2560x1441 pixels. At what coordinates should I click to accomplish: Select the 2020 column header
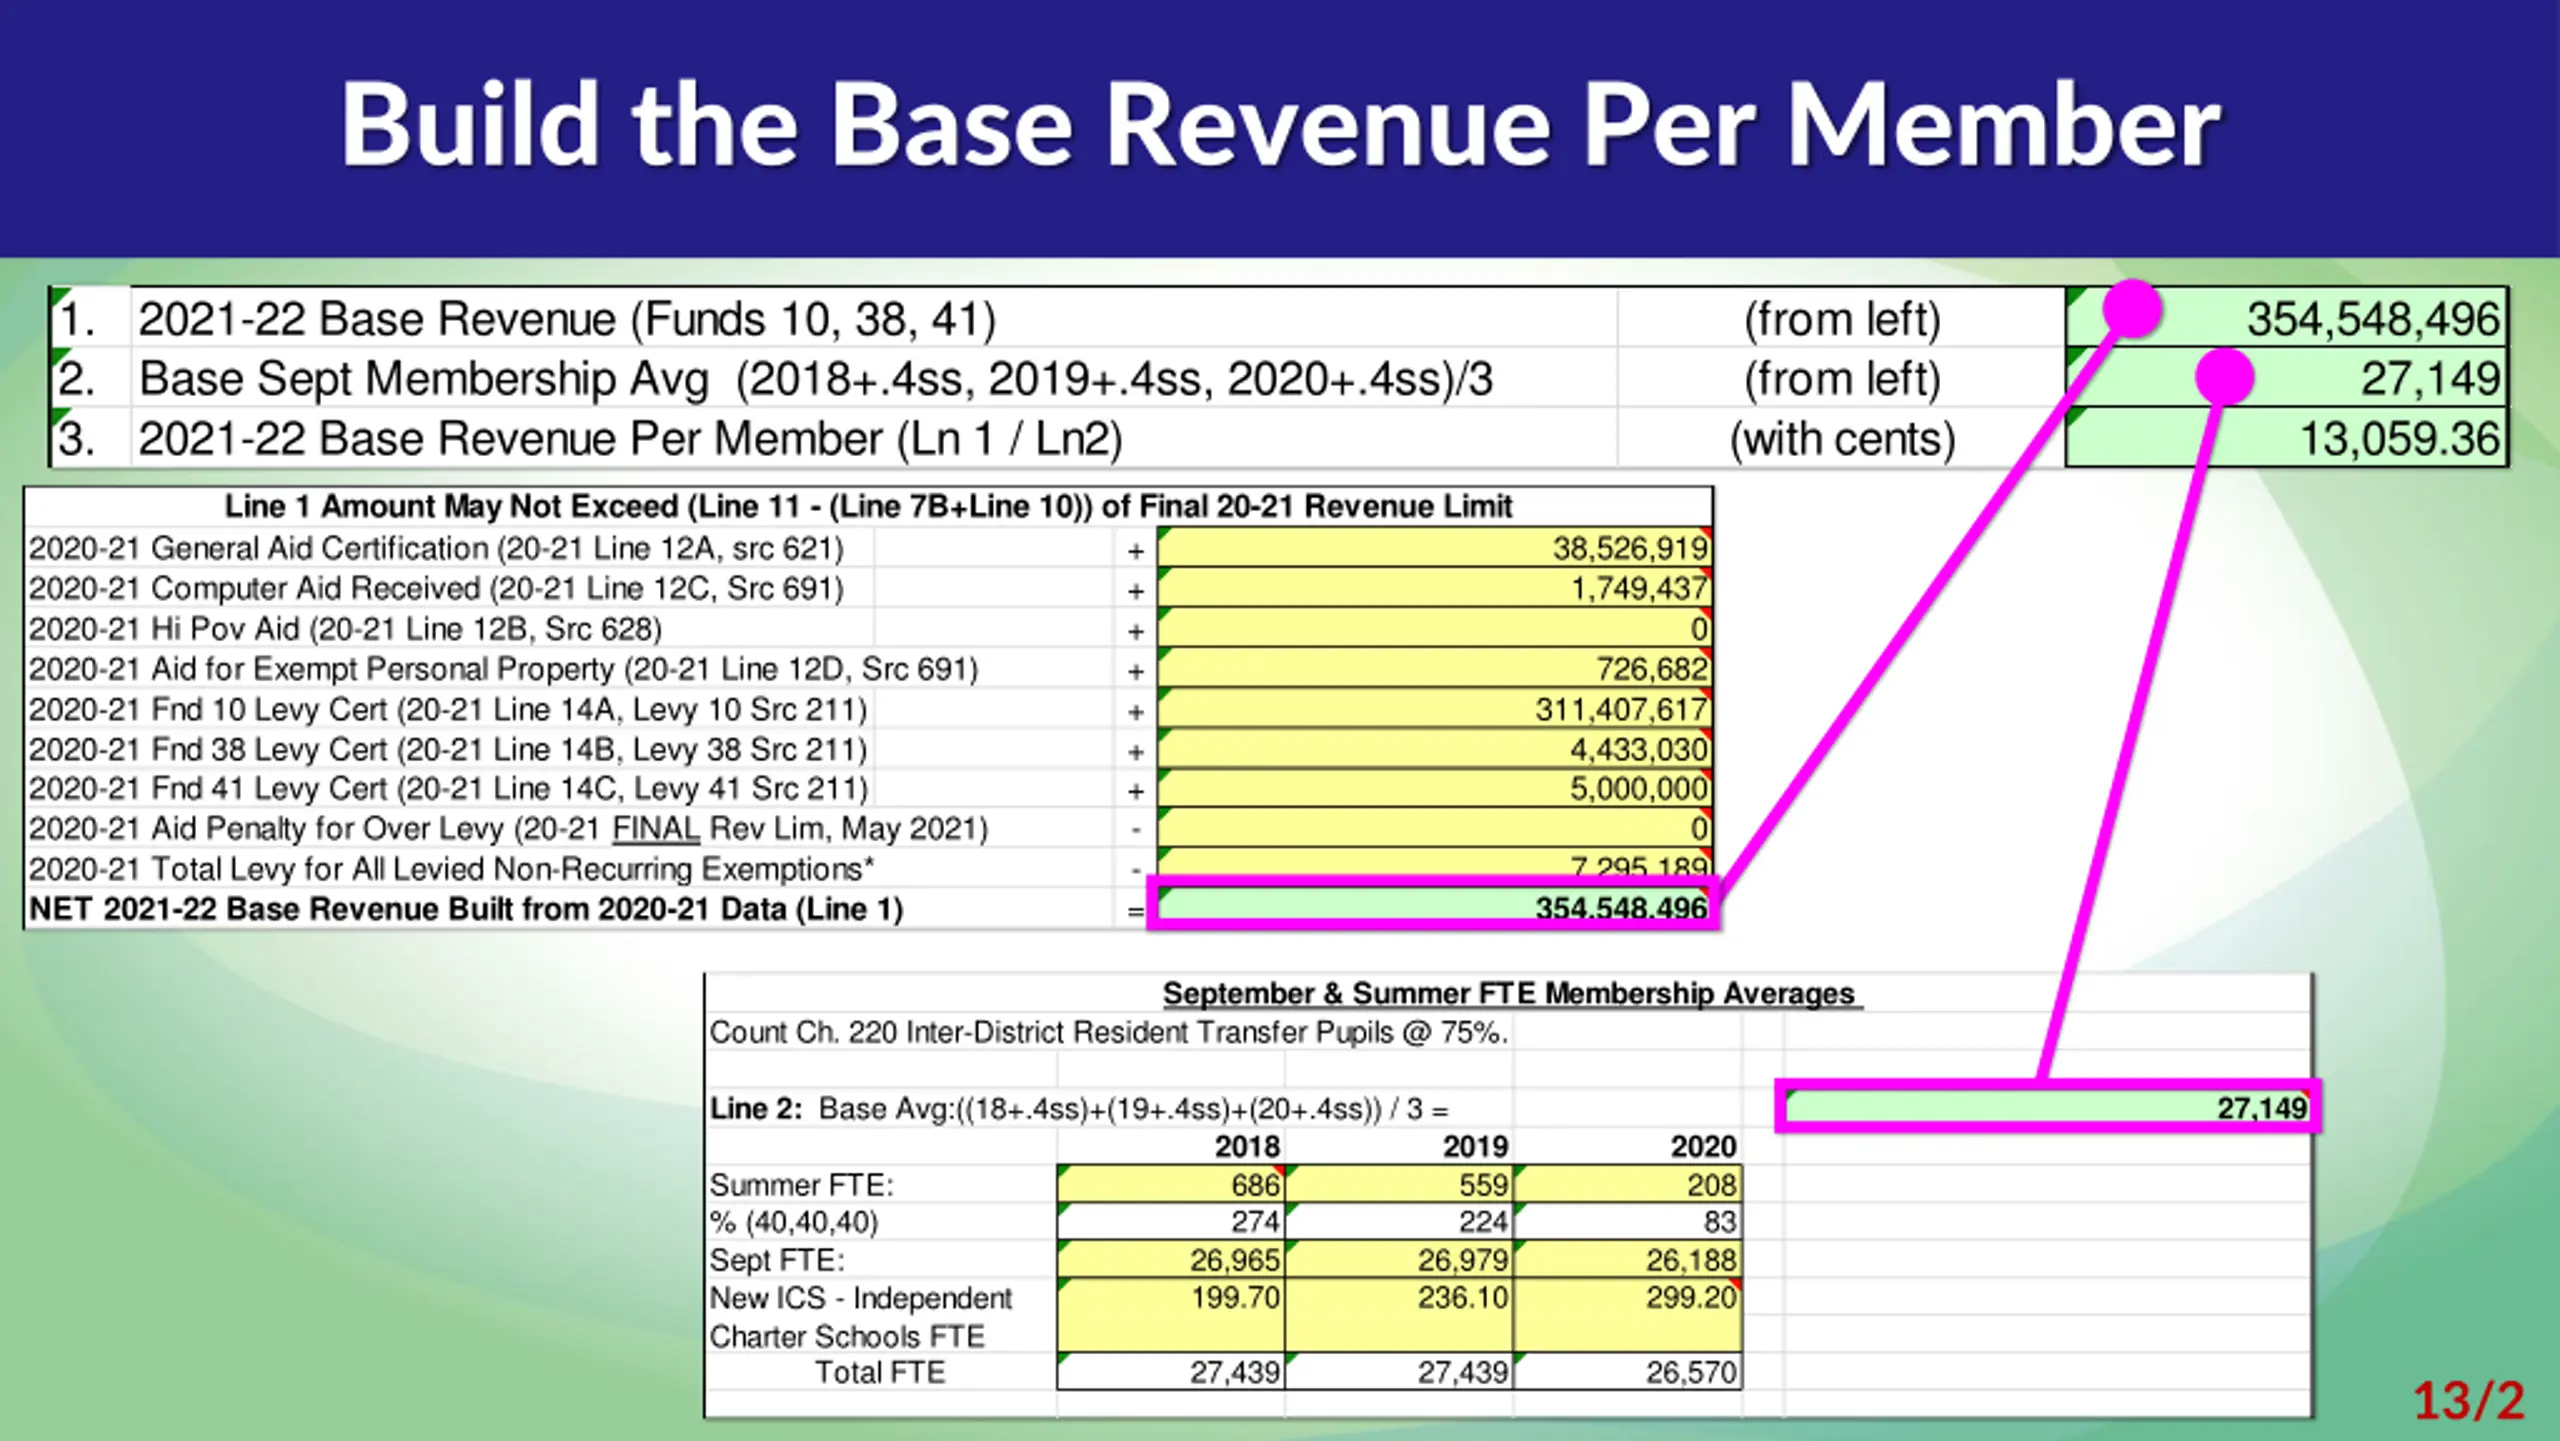[x=1703, y=1146]
